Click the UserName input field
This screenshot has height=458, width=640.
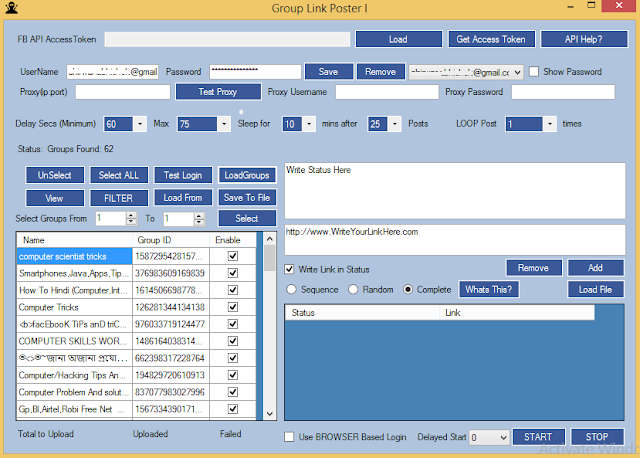(112, 72)
